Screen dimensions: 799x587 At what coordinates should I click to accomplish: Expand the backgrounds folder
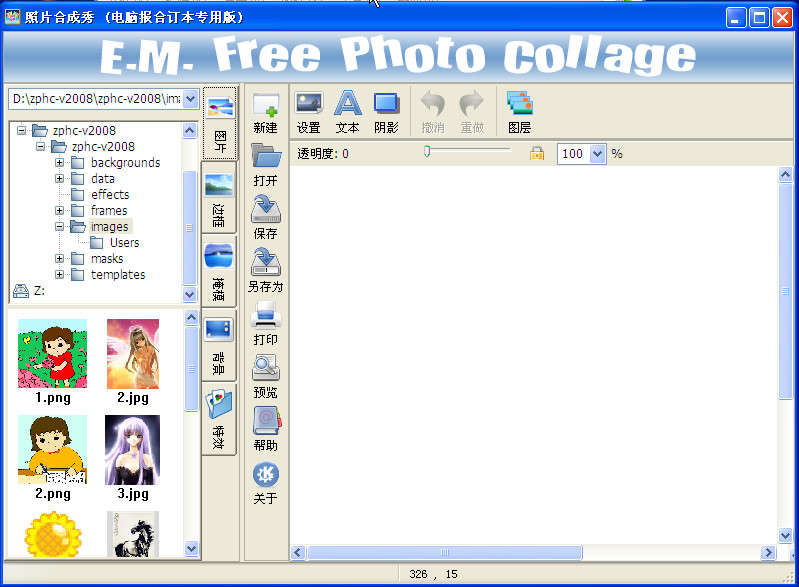tap(60, 163)
